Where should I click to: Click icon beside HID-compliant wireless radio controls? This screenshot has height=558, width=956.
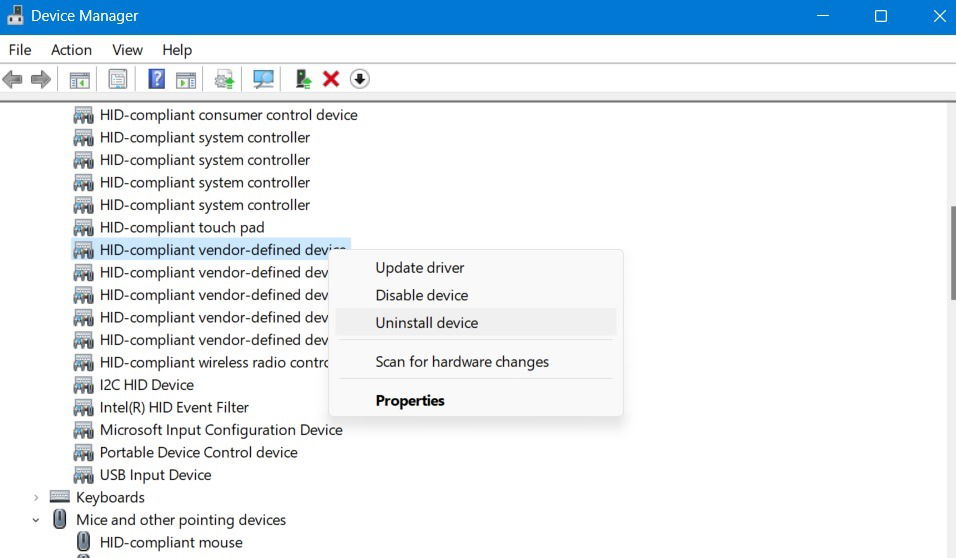[x=84, y=363]
